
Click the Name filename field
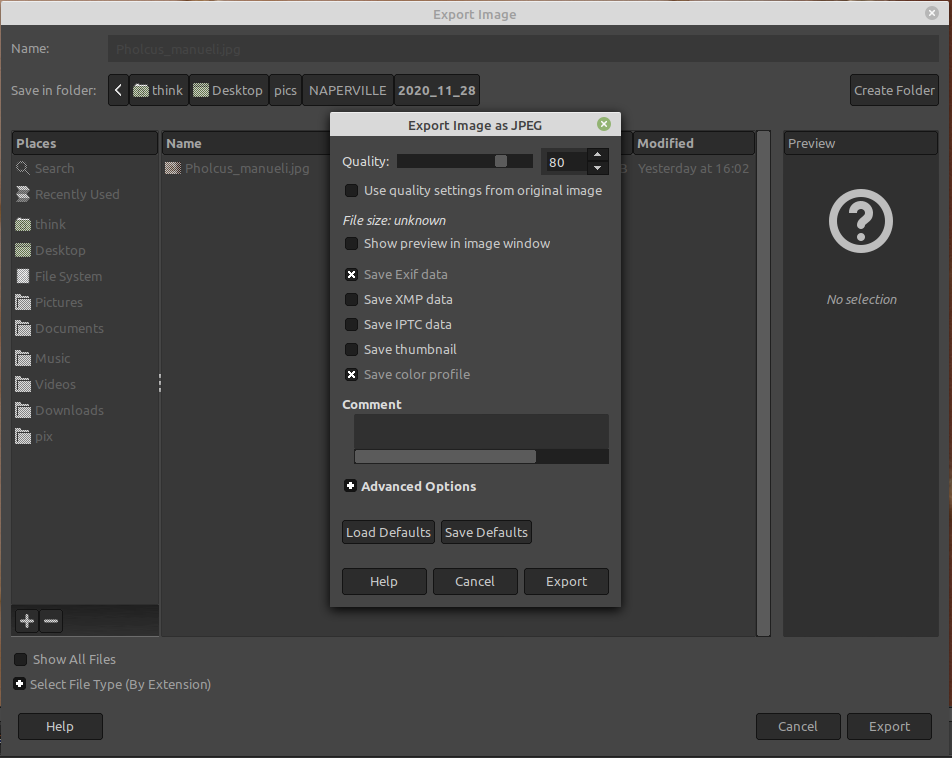(x=523, y=49)
